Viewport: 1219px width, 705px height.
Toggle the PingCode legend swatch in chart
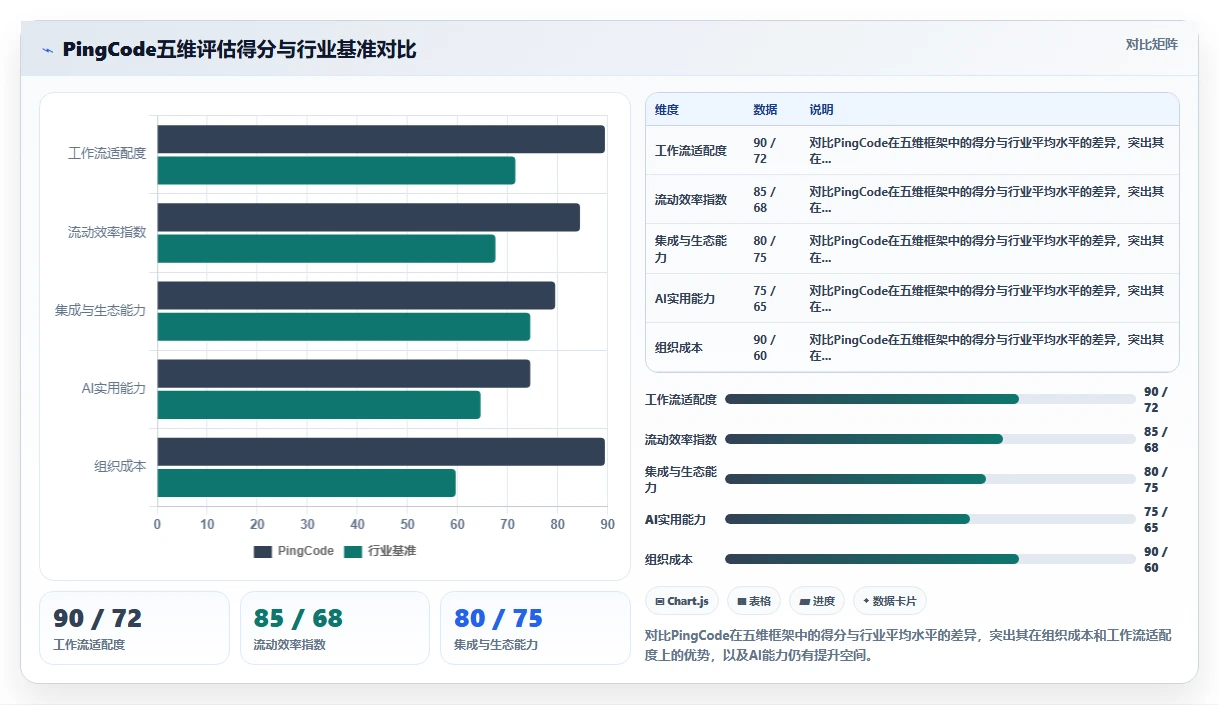pos(263,552)
